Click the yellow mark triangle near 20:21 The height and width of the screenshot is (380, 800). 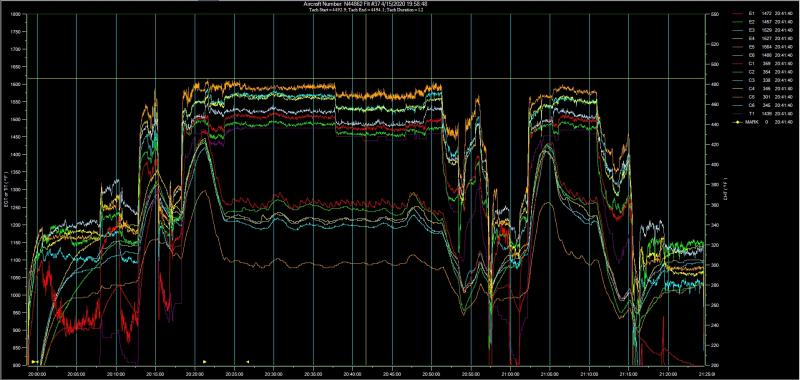[x=205, y=361]
